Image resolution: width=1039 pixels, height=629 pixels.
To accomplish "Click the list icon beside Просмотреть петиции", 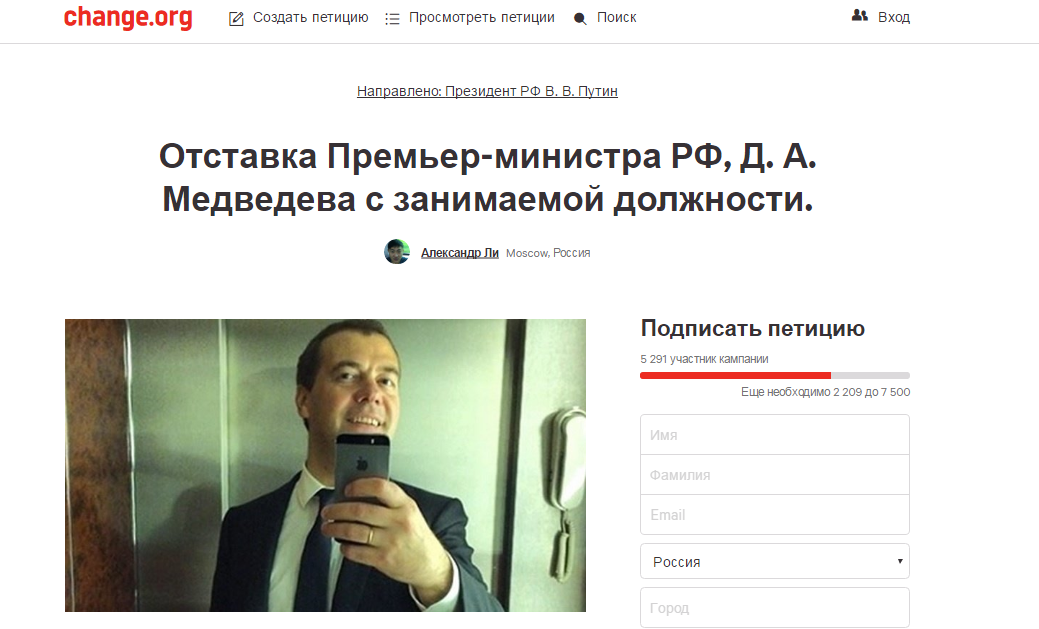I will 392,19.
